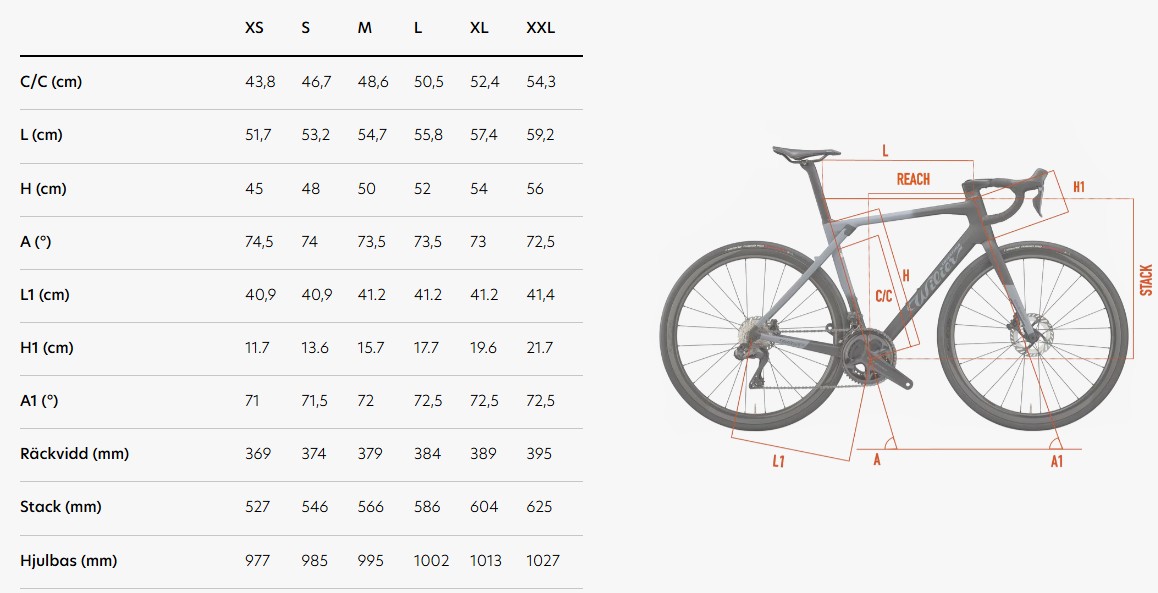This screenshot has height=593, width=1158.
Task: Select the H1 label near handlebars
Action: click(1079, 187)
